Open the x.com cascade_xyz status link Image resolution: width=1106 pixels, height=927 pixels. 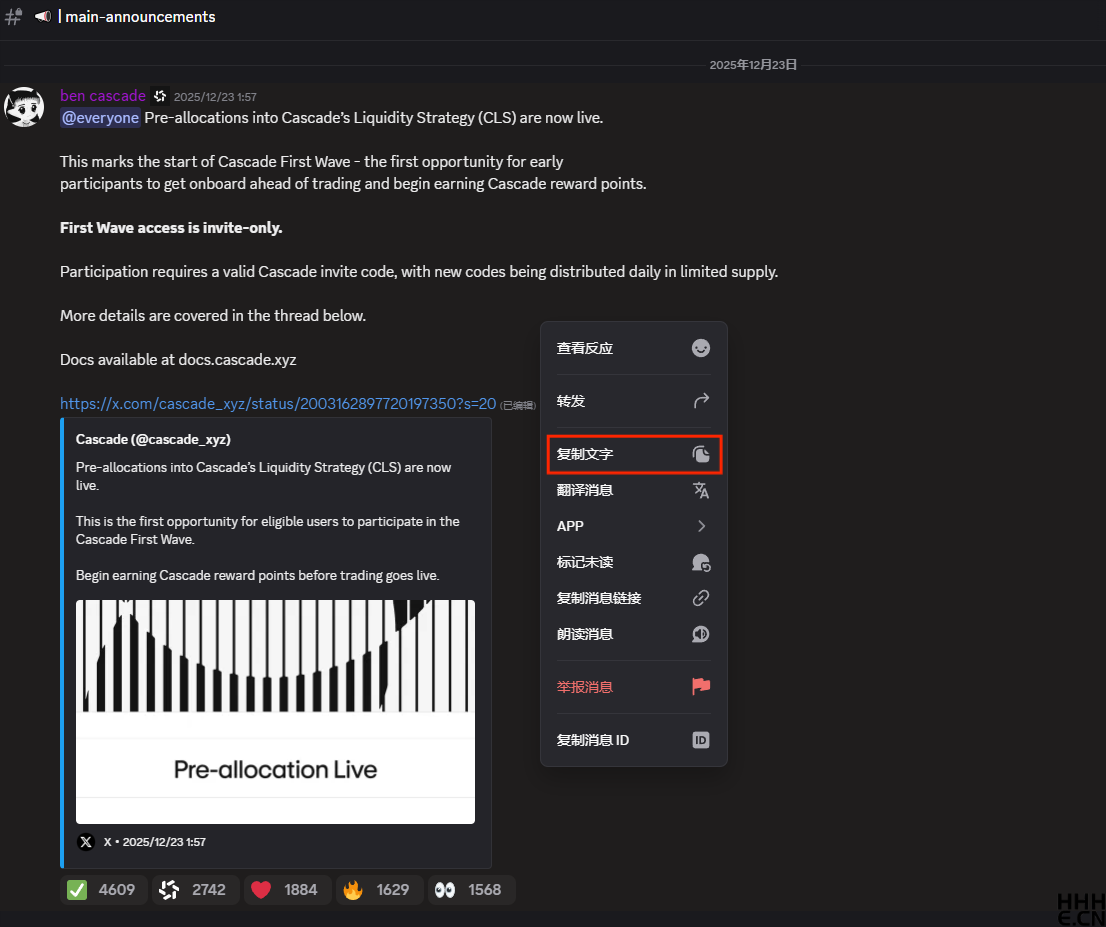(277, 403)
